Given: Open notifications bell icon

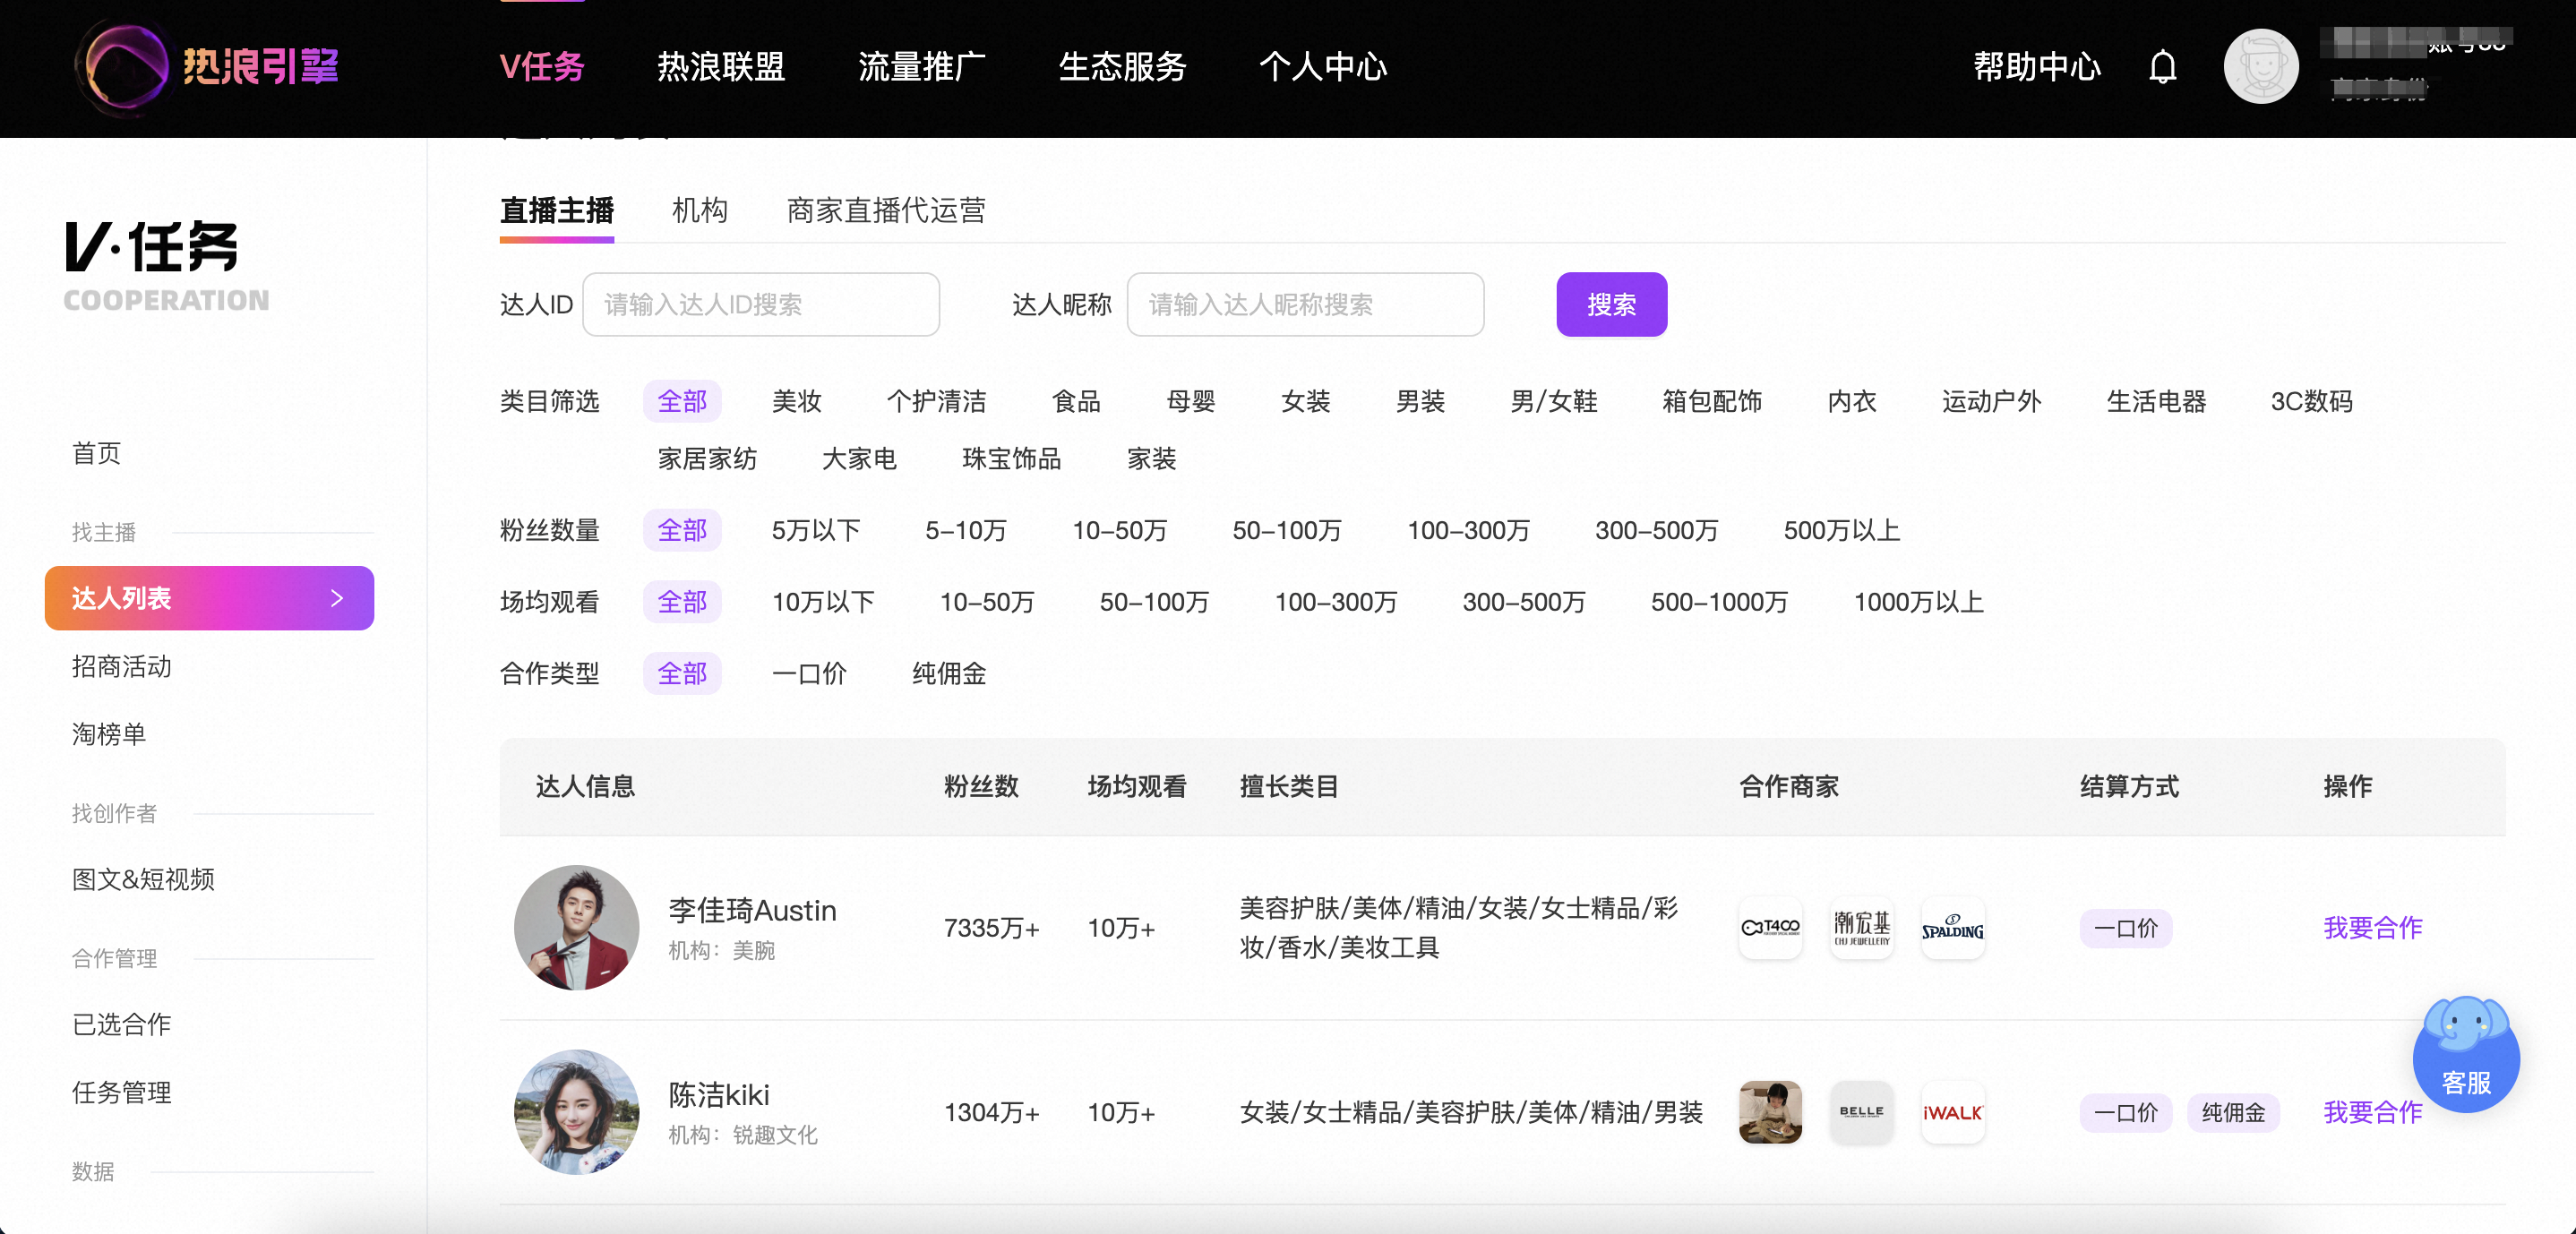Looking at the screenshot, I should pyautogui.click(x=2162, y=67).
